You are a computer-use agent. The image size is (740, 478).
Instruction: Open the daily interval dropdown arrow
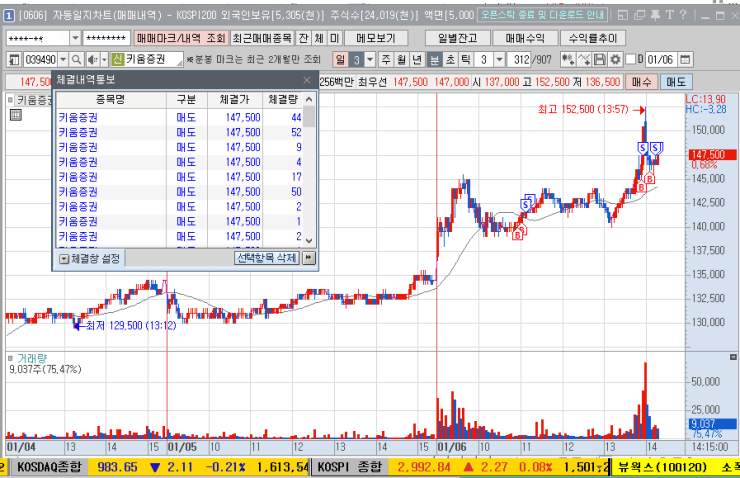click(x=370, y=59)
